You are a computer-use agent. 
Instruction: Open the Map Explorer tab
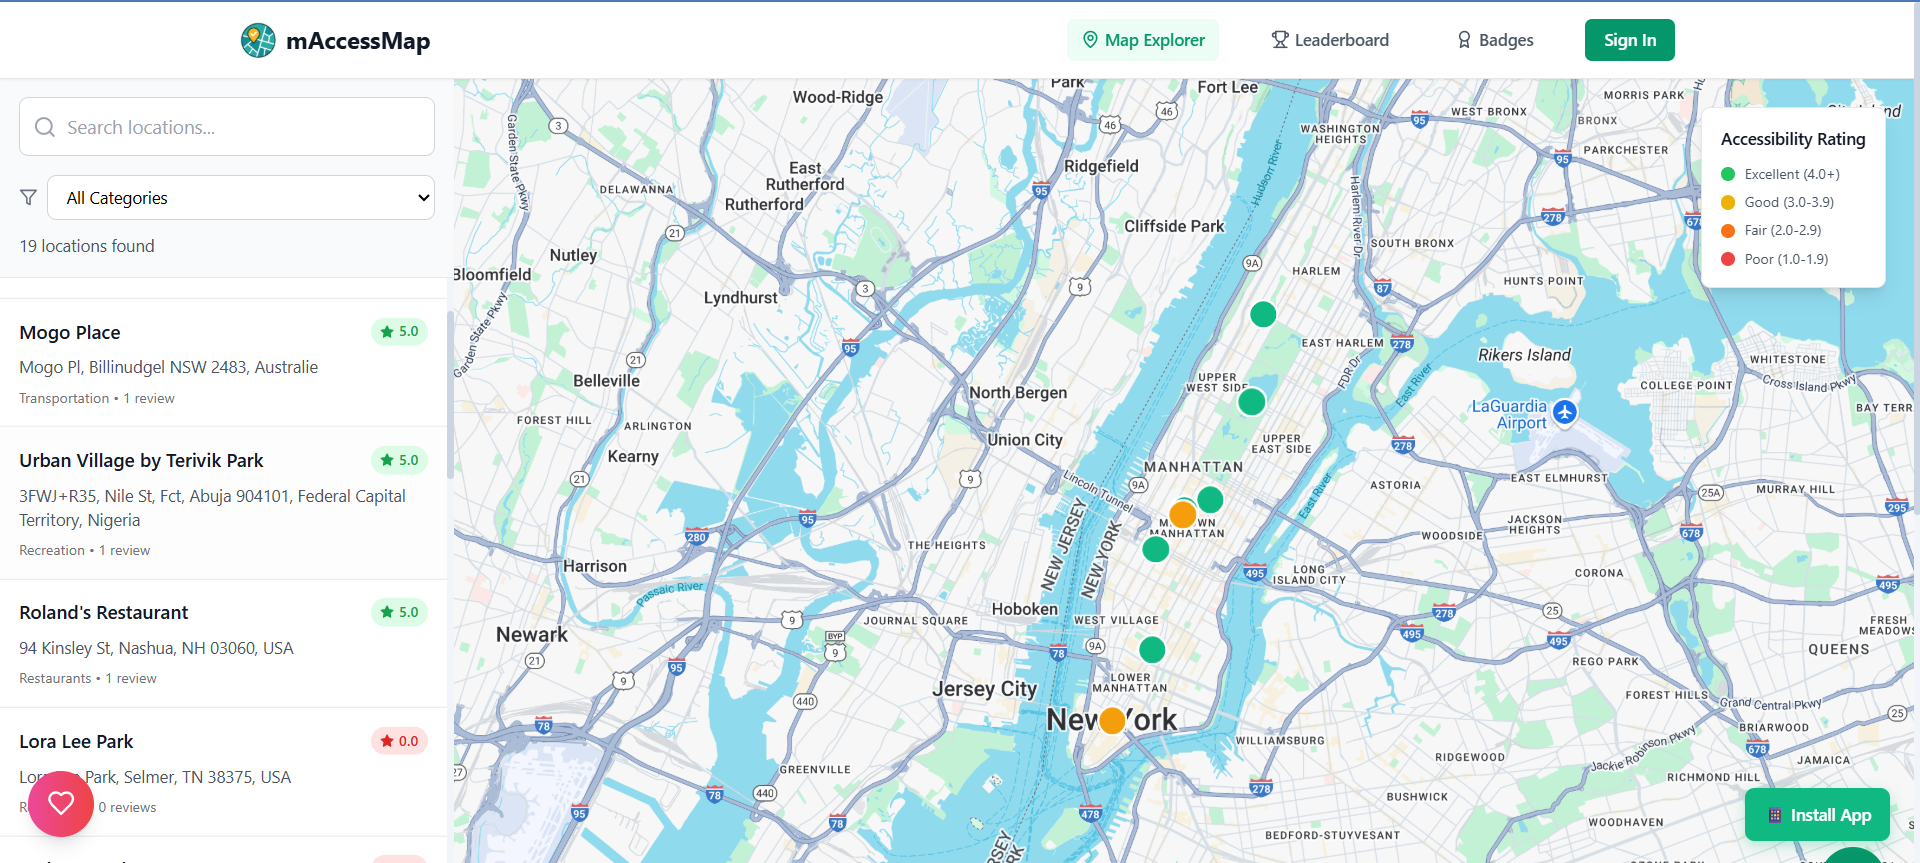pos(1143,40)
